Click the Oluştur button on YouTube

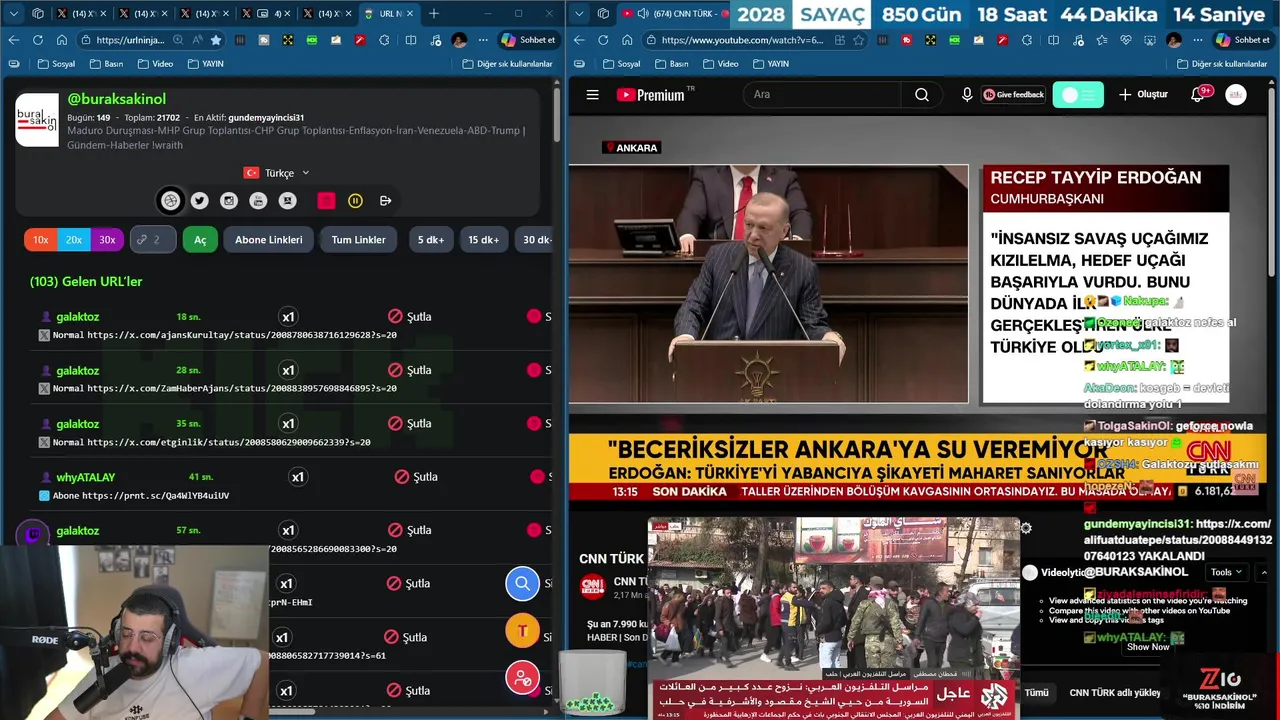pos(1143,95)
